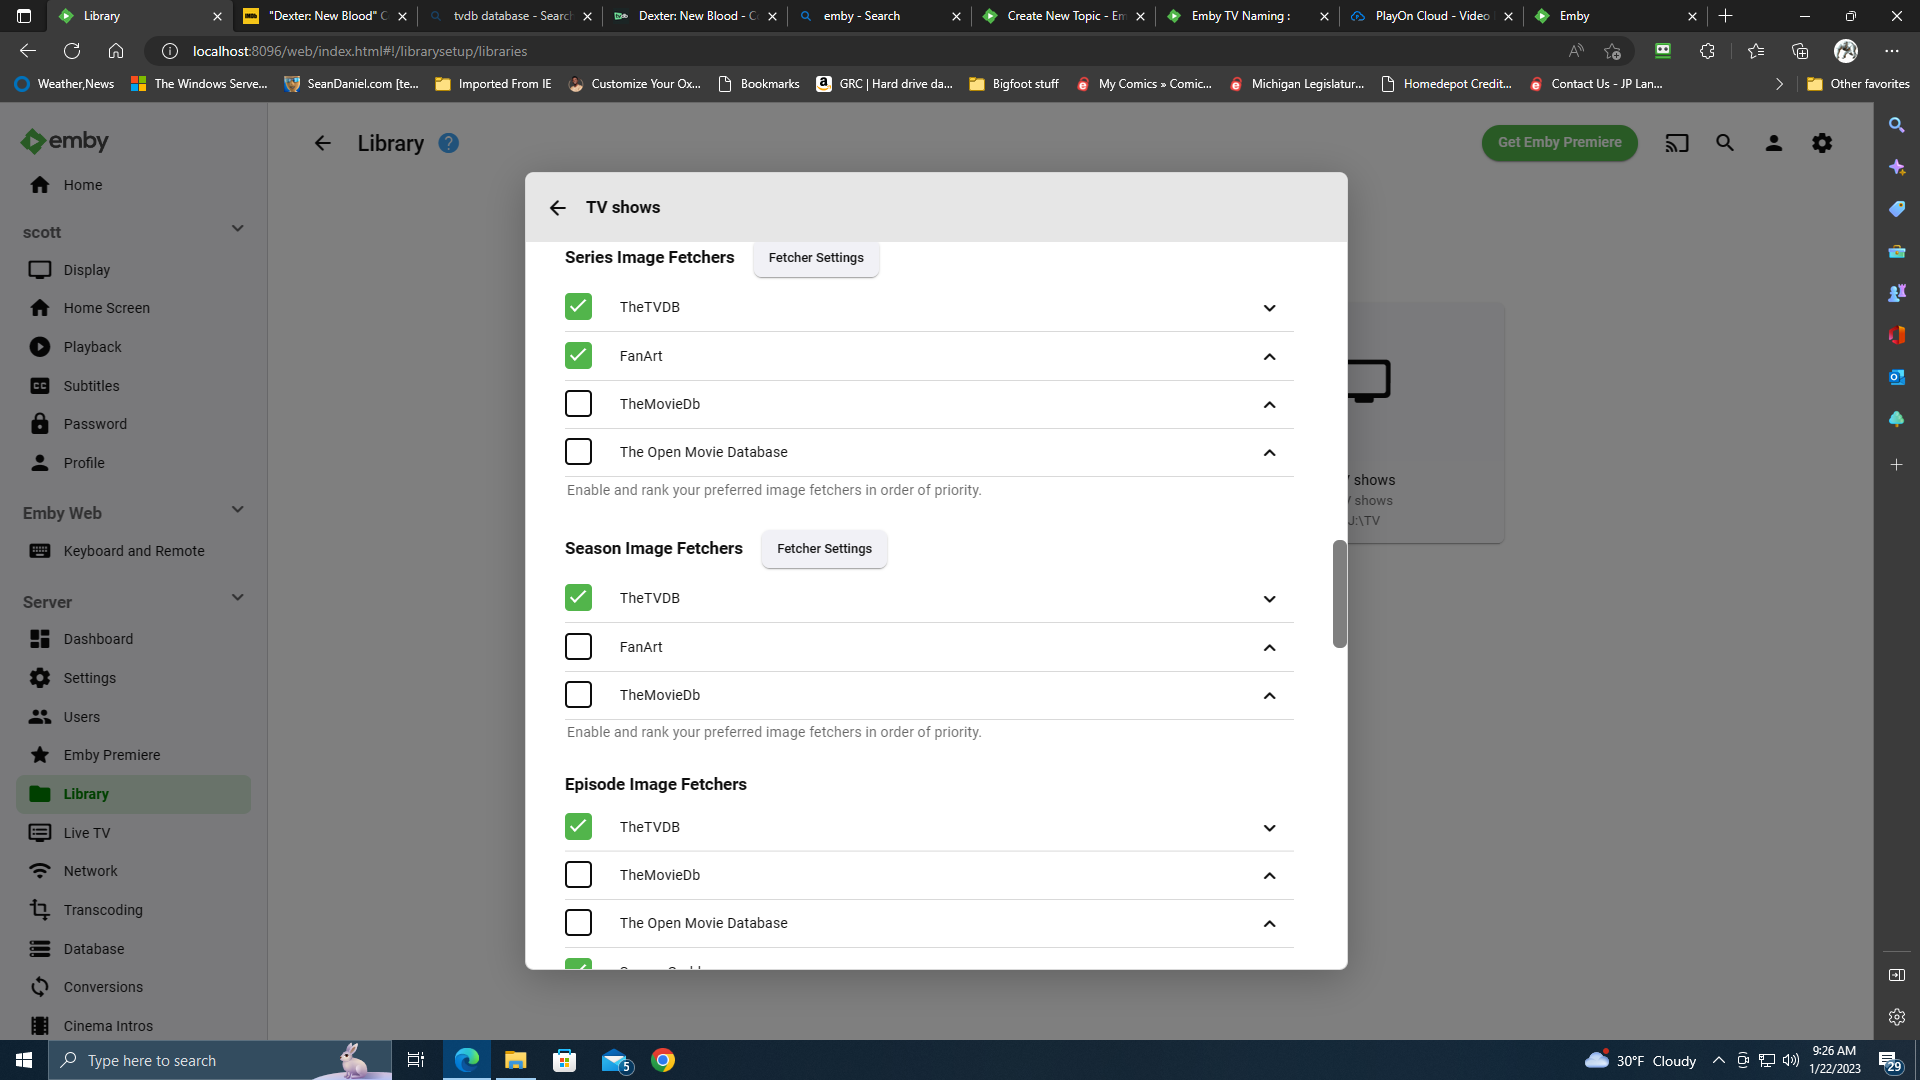The width and height of the screenshot is (1920, 1080).
Task: Open Dashboard in sidebar
Action: point(133,639)
